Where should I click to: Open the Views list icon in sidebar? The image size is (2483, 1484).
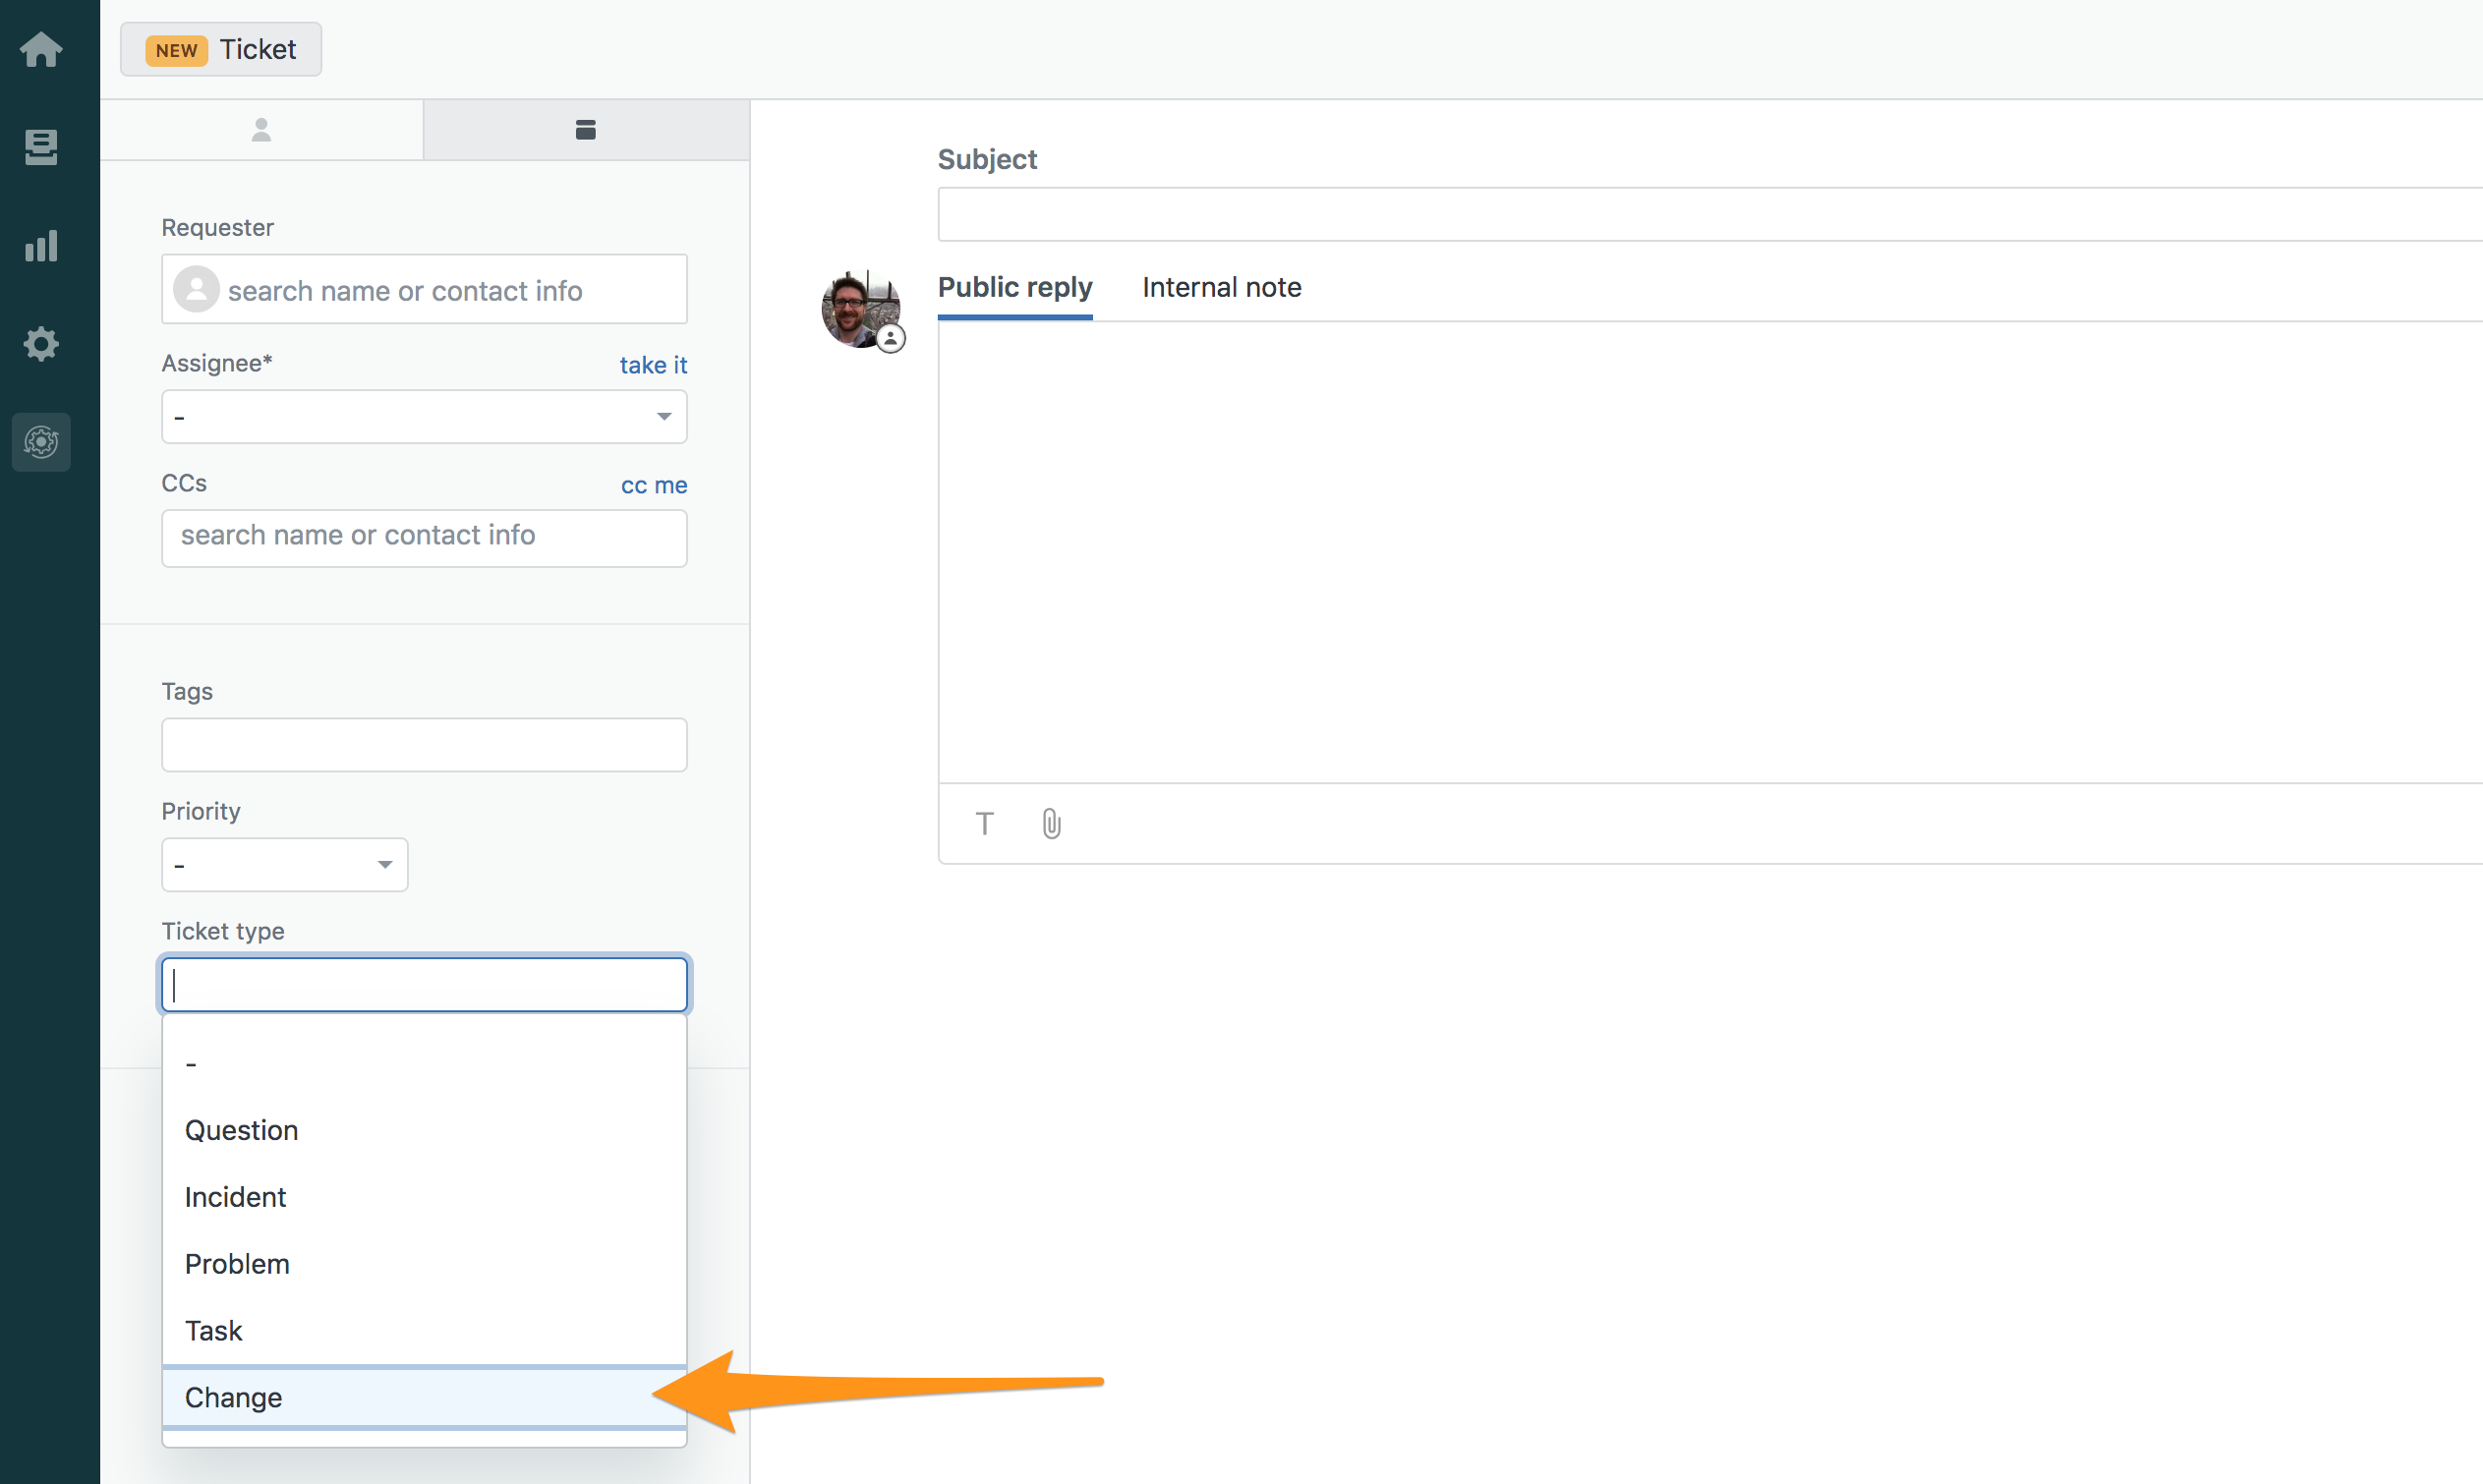point(41,147)
